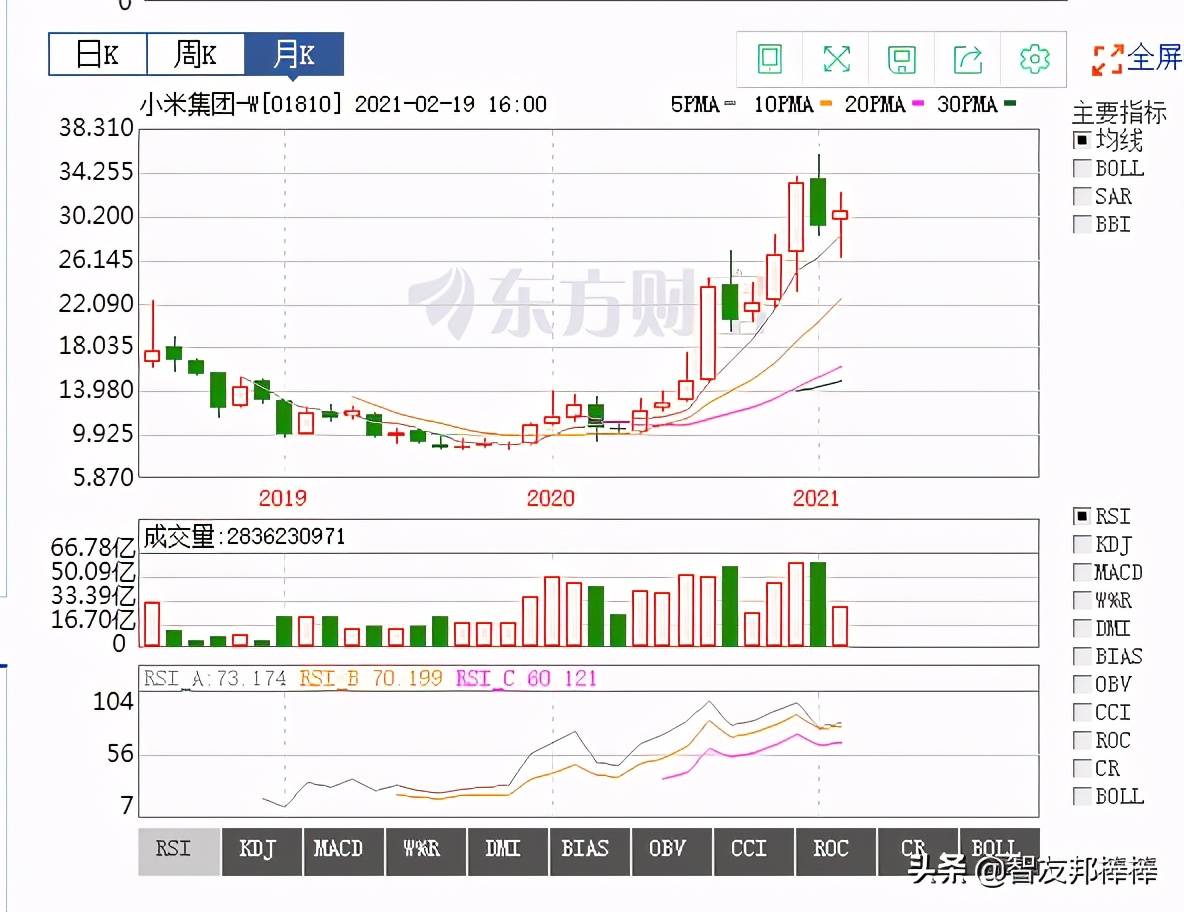Click the 主要指标 section heading
This screenshot has width=1184, height=912.
[1119, 112]
